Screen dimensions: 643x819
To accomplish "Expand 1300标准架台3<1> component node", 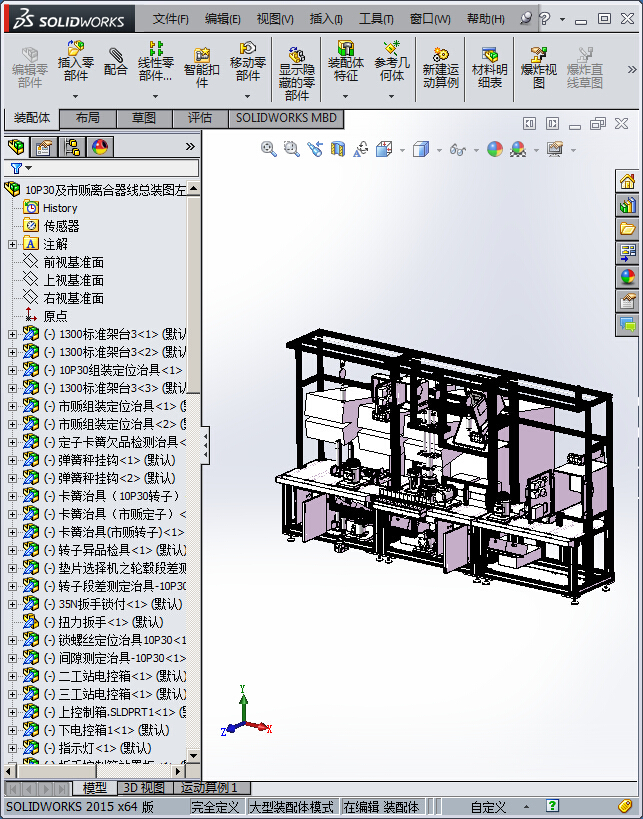I will coord(12,334).
